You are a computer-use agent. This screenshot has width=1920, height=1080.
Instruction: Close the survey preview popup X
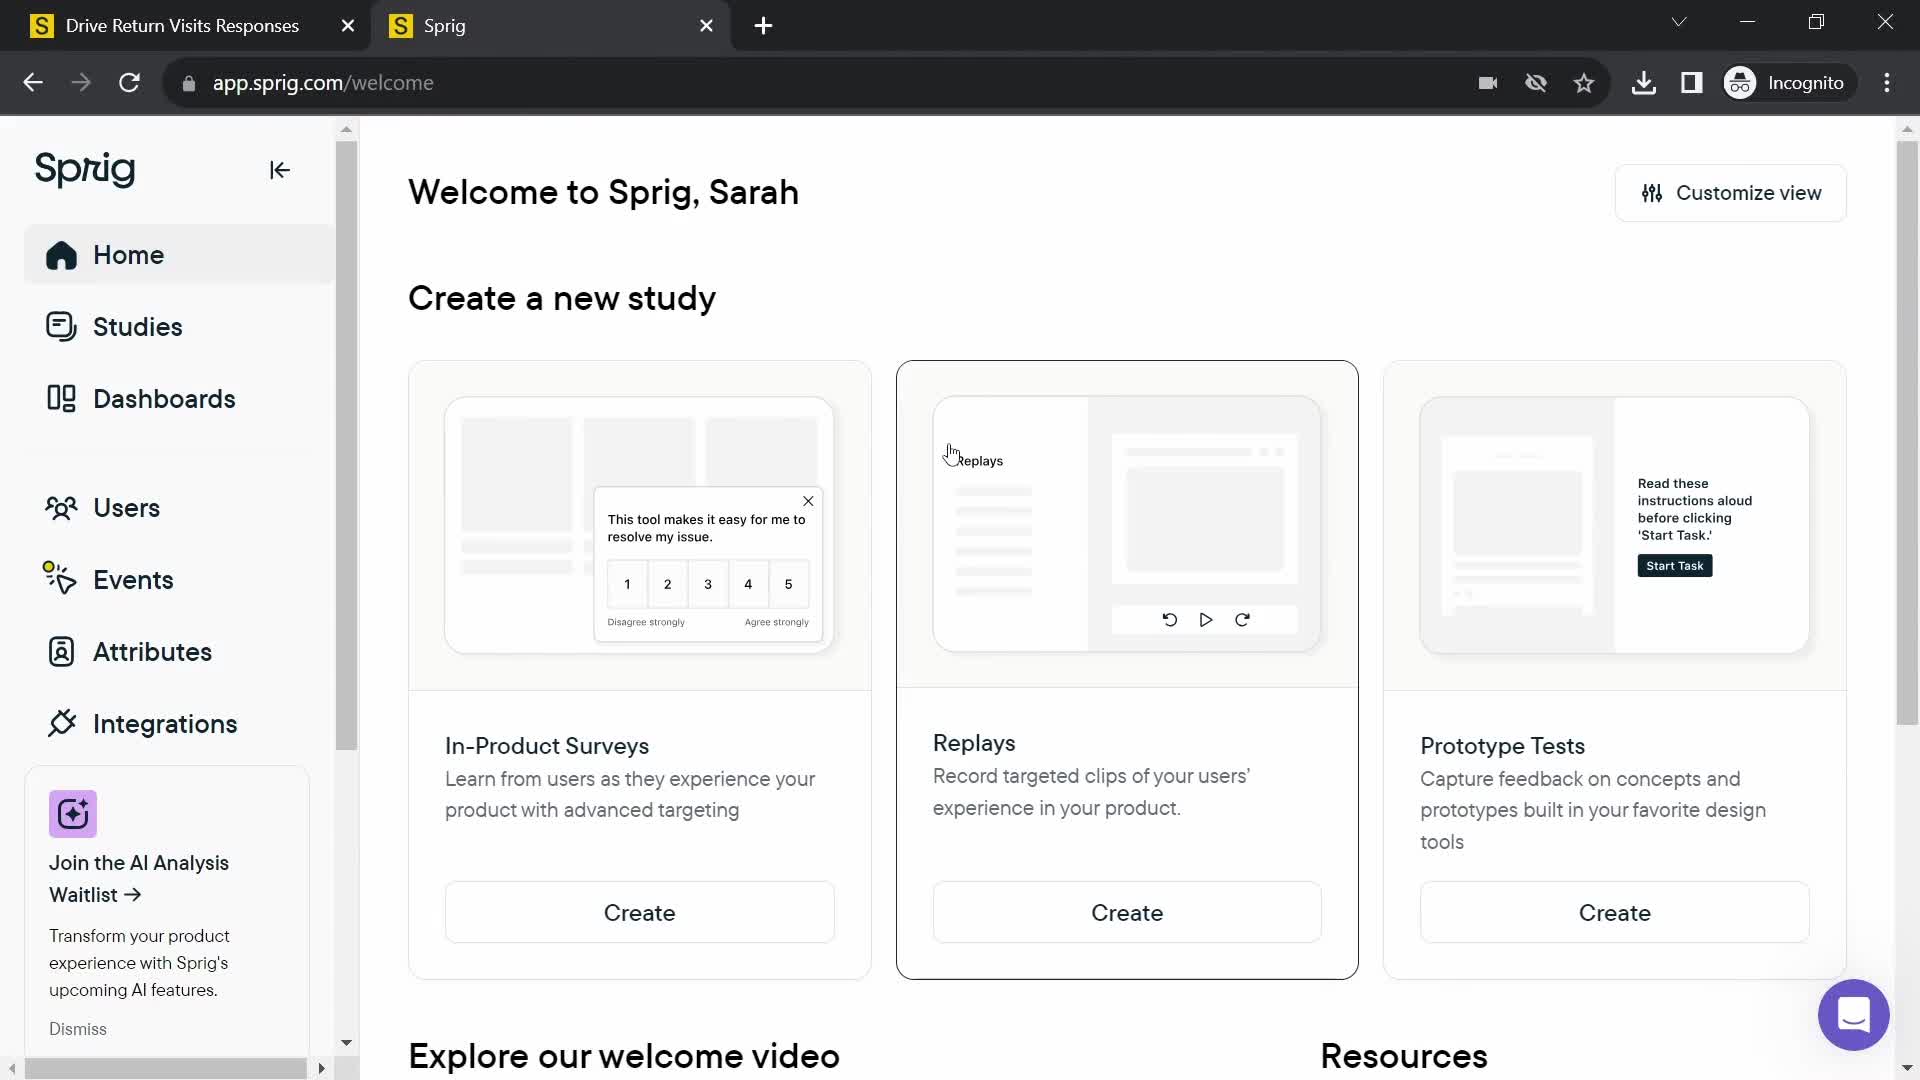[x=808, y=501]
